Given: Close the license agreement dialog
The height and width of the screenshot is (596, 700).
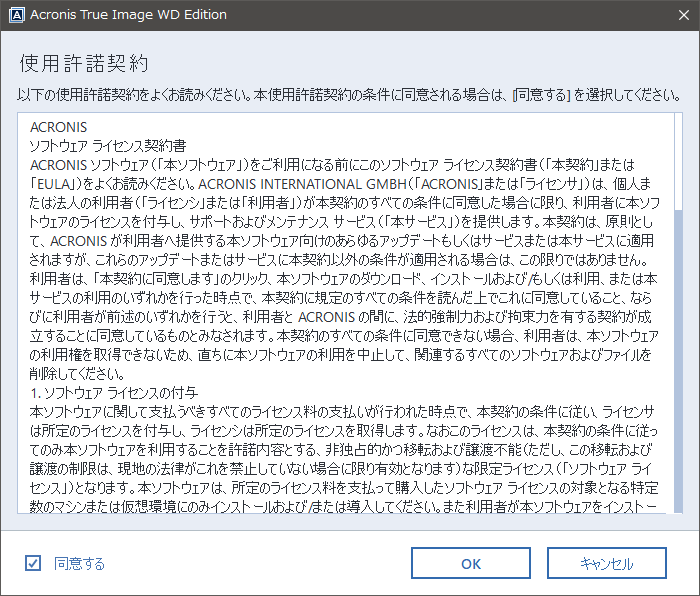Looking at the screenshot, I should pyautogui.click(x=683, y=15).
